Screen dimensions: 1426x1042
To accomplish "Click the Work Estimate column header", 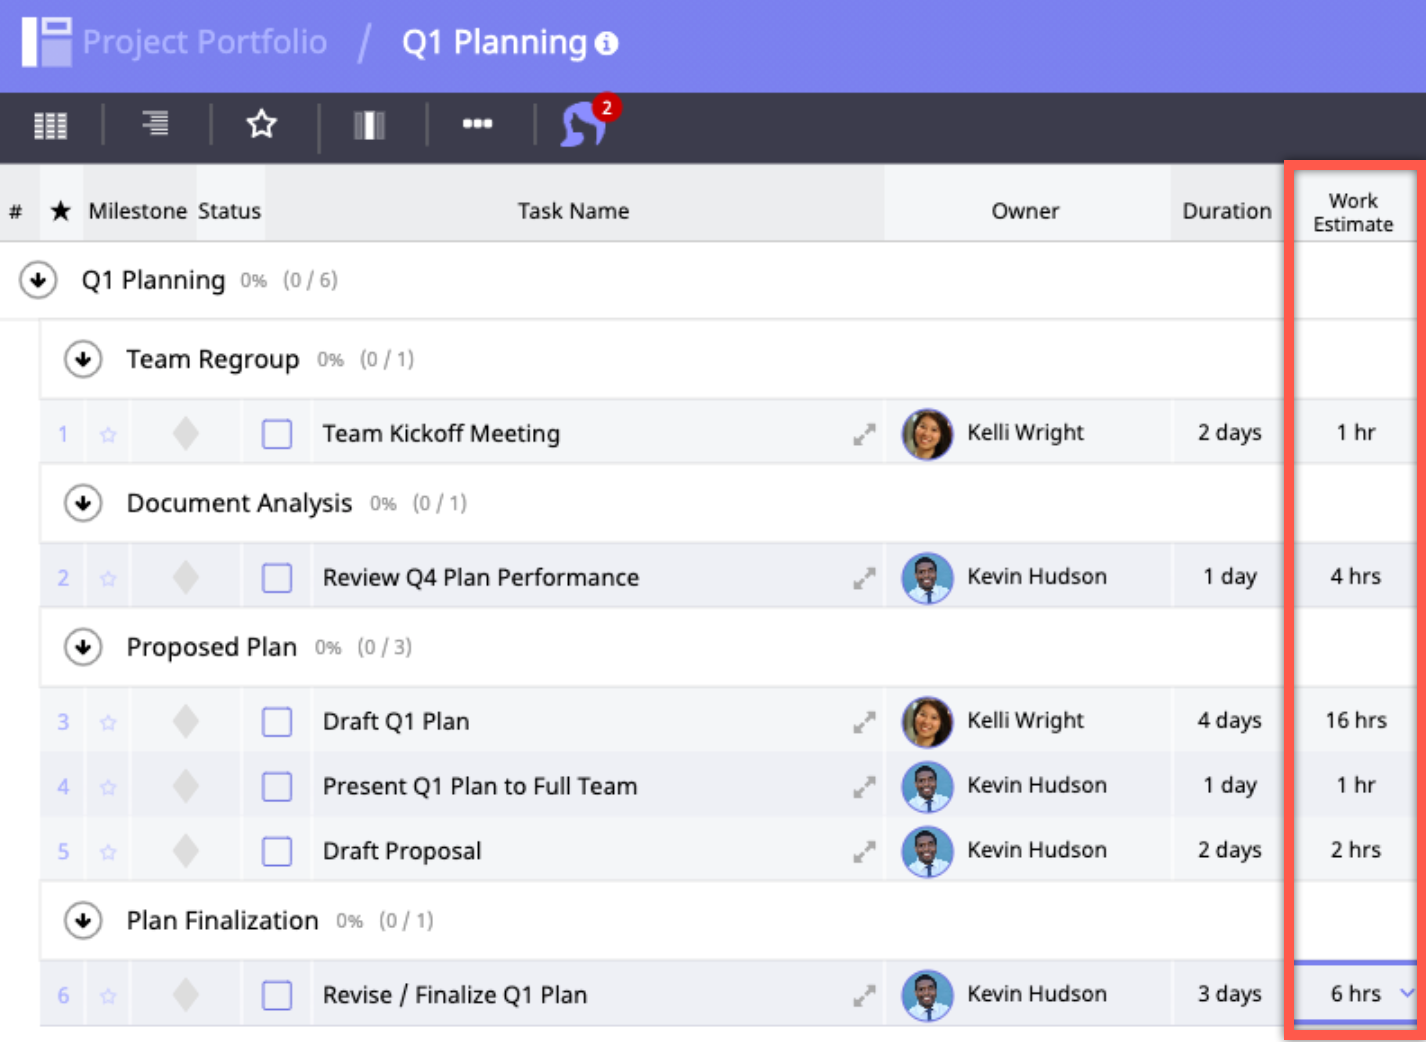I will [x=1353, y=212].
